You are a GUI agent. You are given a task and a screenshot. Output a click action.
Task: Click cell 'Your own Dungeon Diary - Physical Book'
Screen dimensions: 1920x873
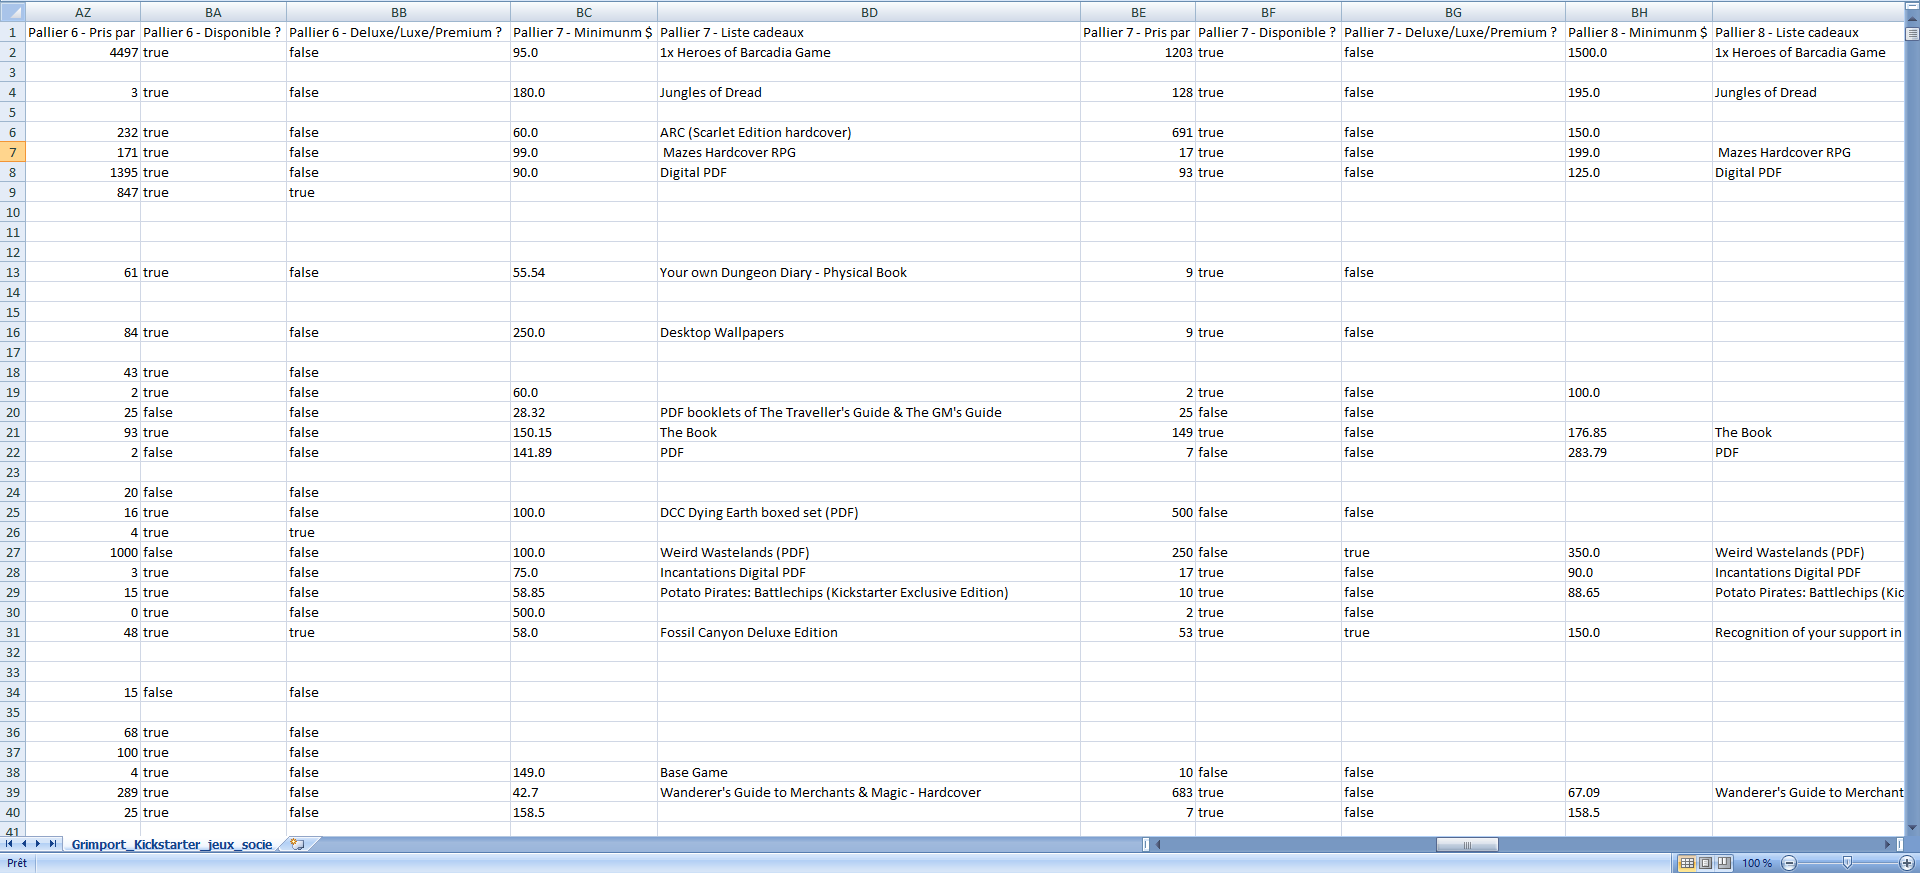(869, 272)
